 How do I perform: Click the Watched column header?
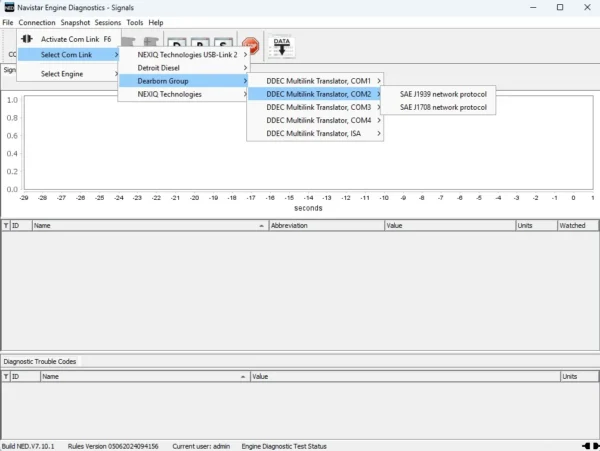point(578,226)
